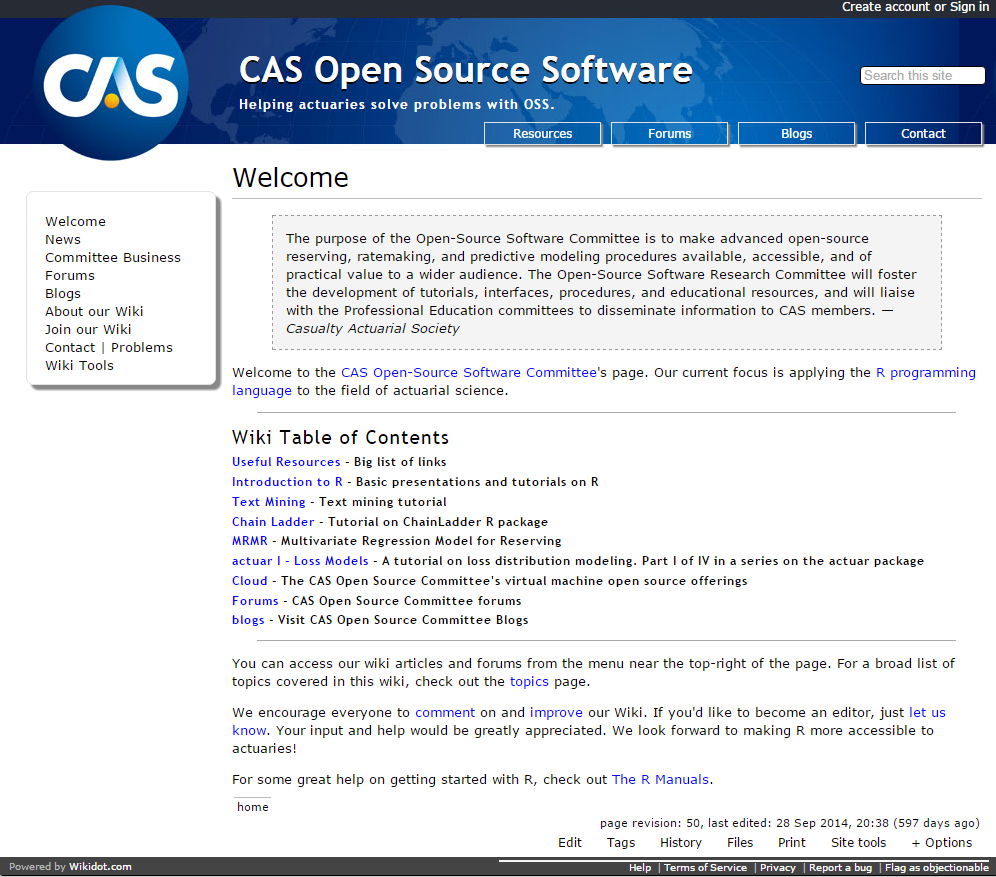Image resolution: width=996 pixels, height=877 pixels.
Task: Open page Files
Action: 740,843
